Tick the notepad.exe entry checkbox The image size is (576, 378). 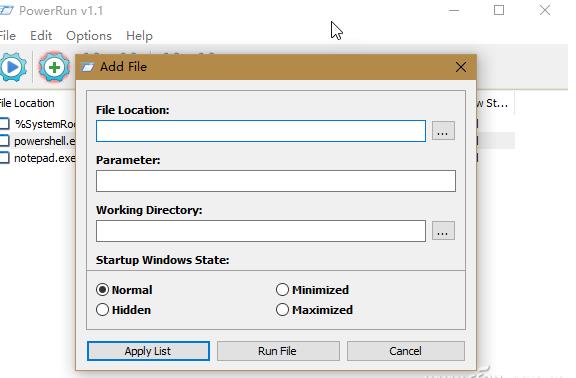(4, 158)
